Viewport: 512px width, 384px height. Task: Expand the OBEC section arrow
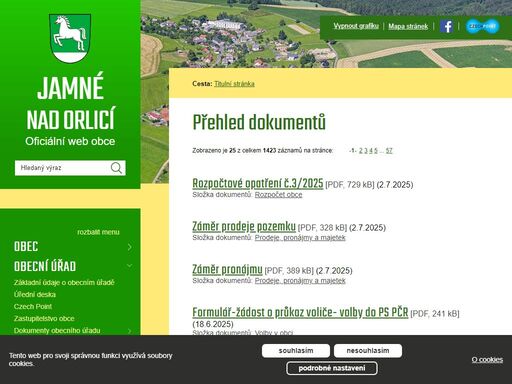pos(130,247)
